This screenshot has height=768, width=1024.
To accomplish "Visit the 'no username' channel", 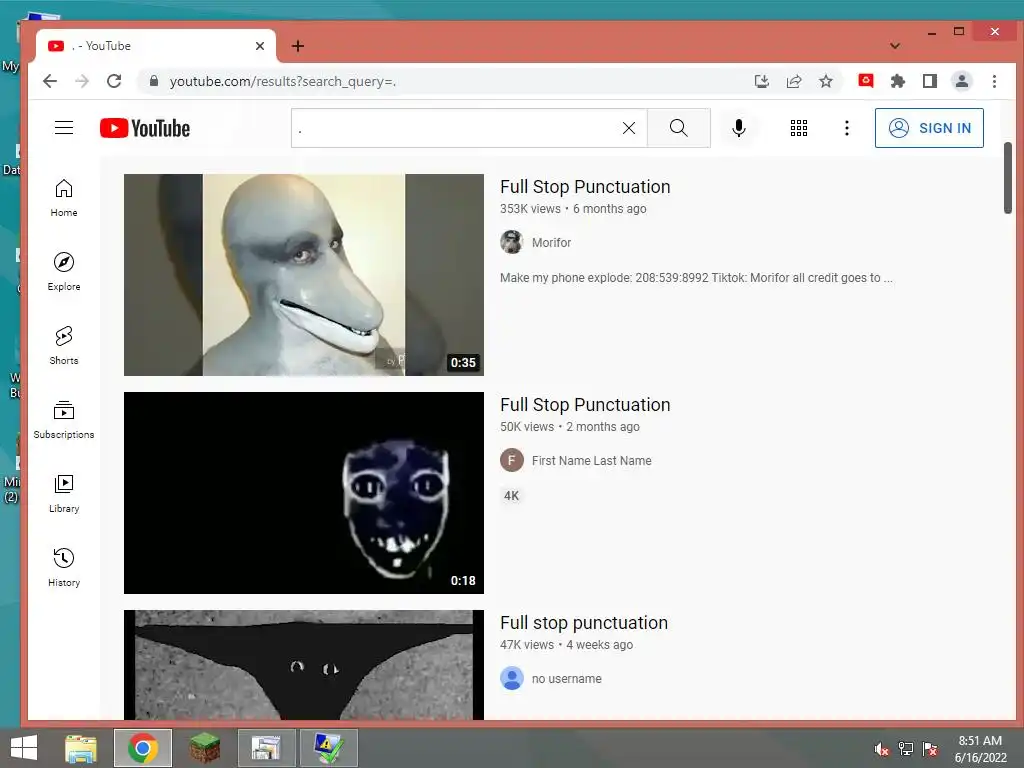I will coord(567,679).
